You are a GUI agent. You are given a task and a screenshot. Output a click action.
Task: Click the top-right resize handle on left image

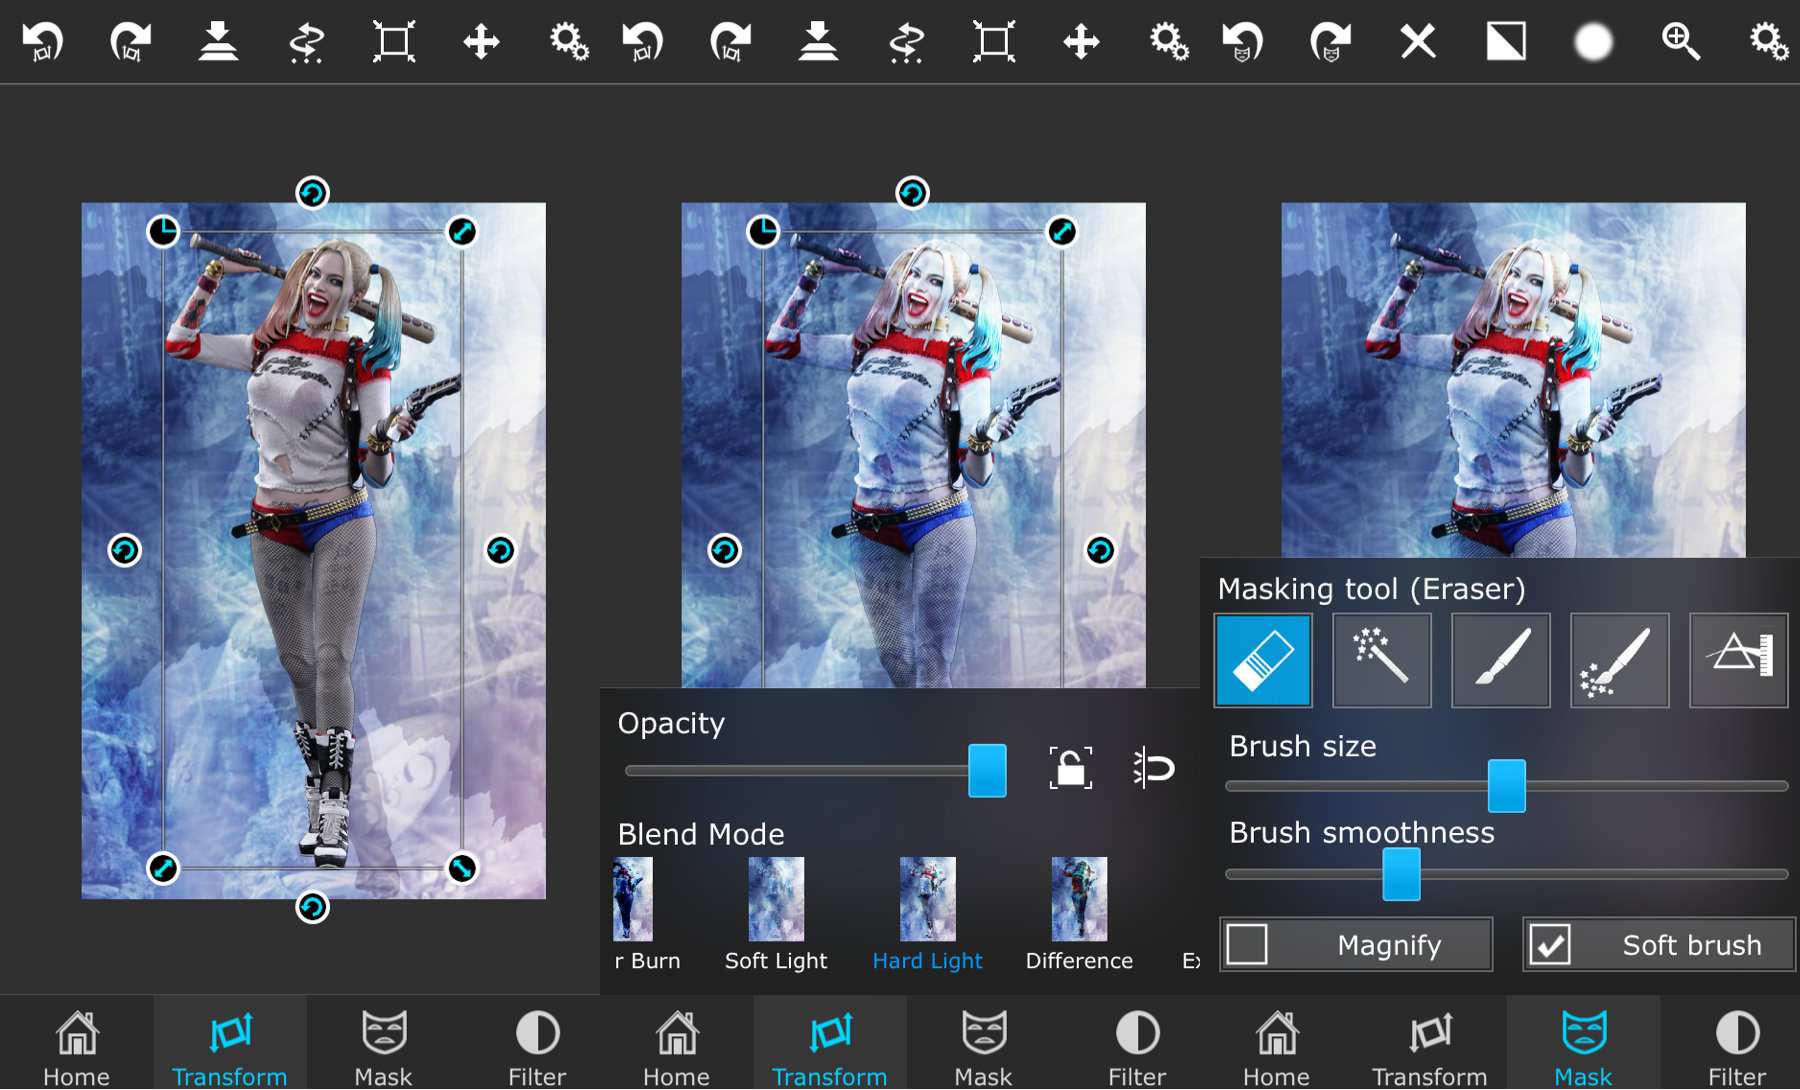point(461,231)
